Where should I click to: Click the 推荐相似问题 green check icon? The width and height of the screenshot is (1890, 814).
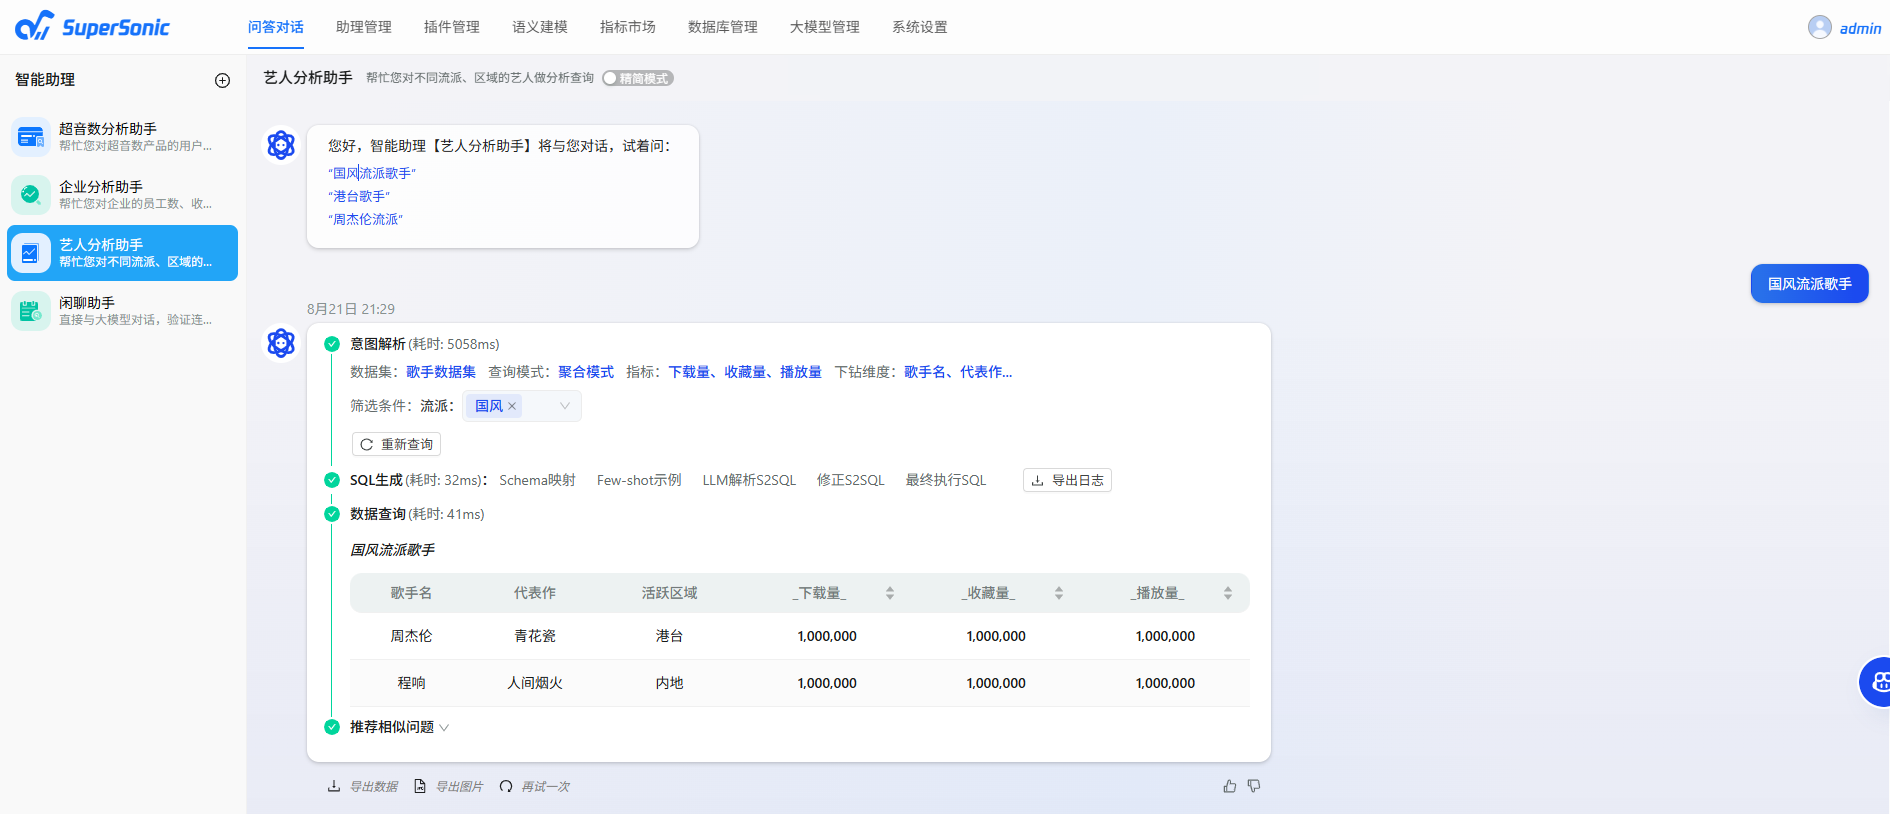coord(332,727)
